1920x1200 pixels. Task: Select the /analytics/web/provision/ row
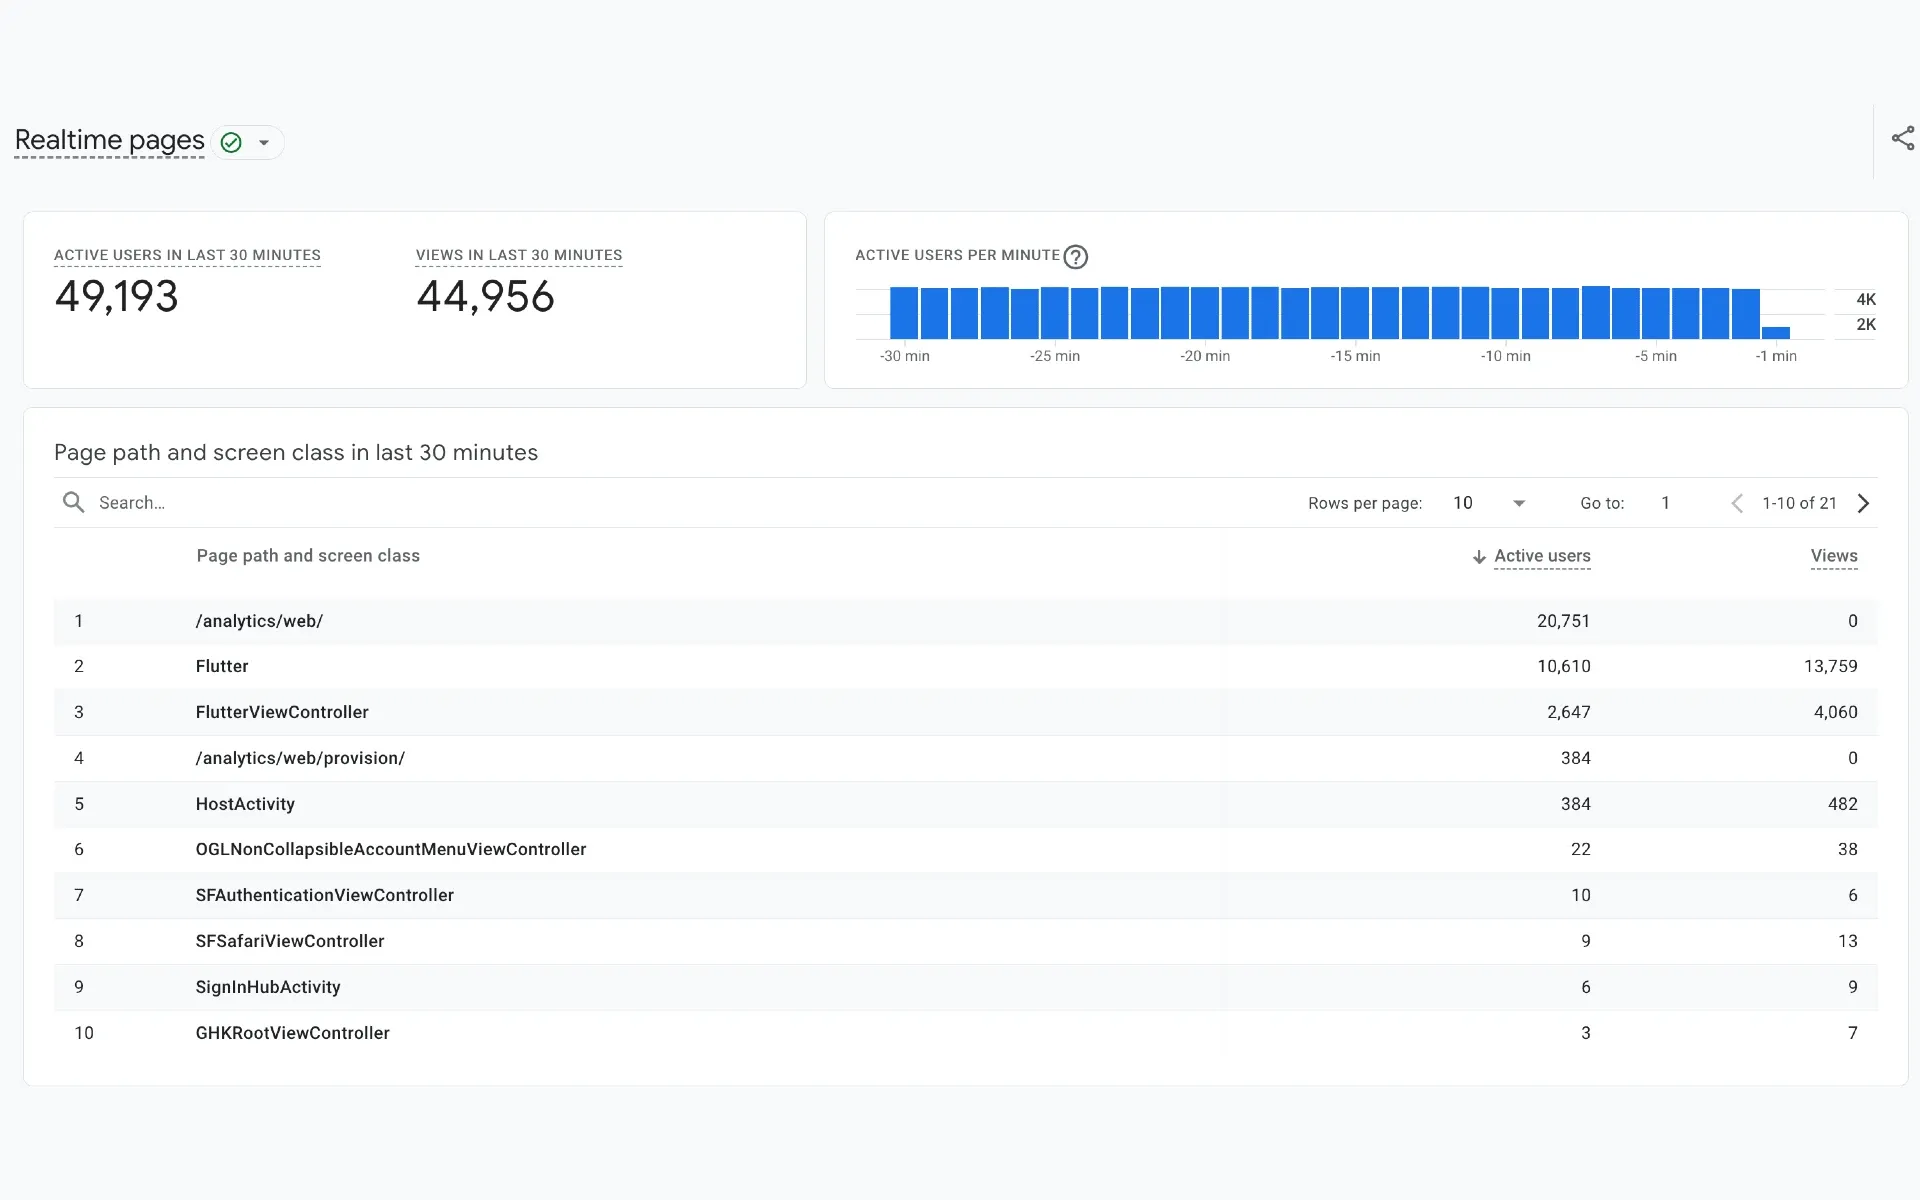tap(965, 758)
